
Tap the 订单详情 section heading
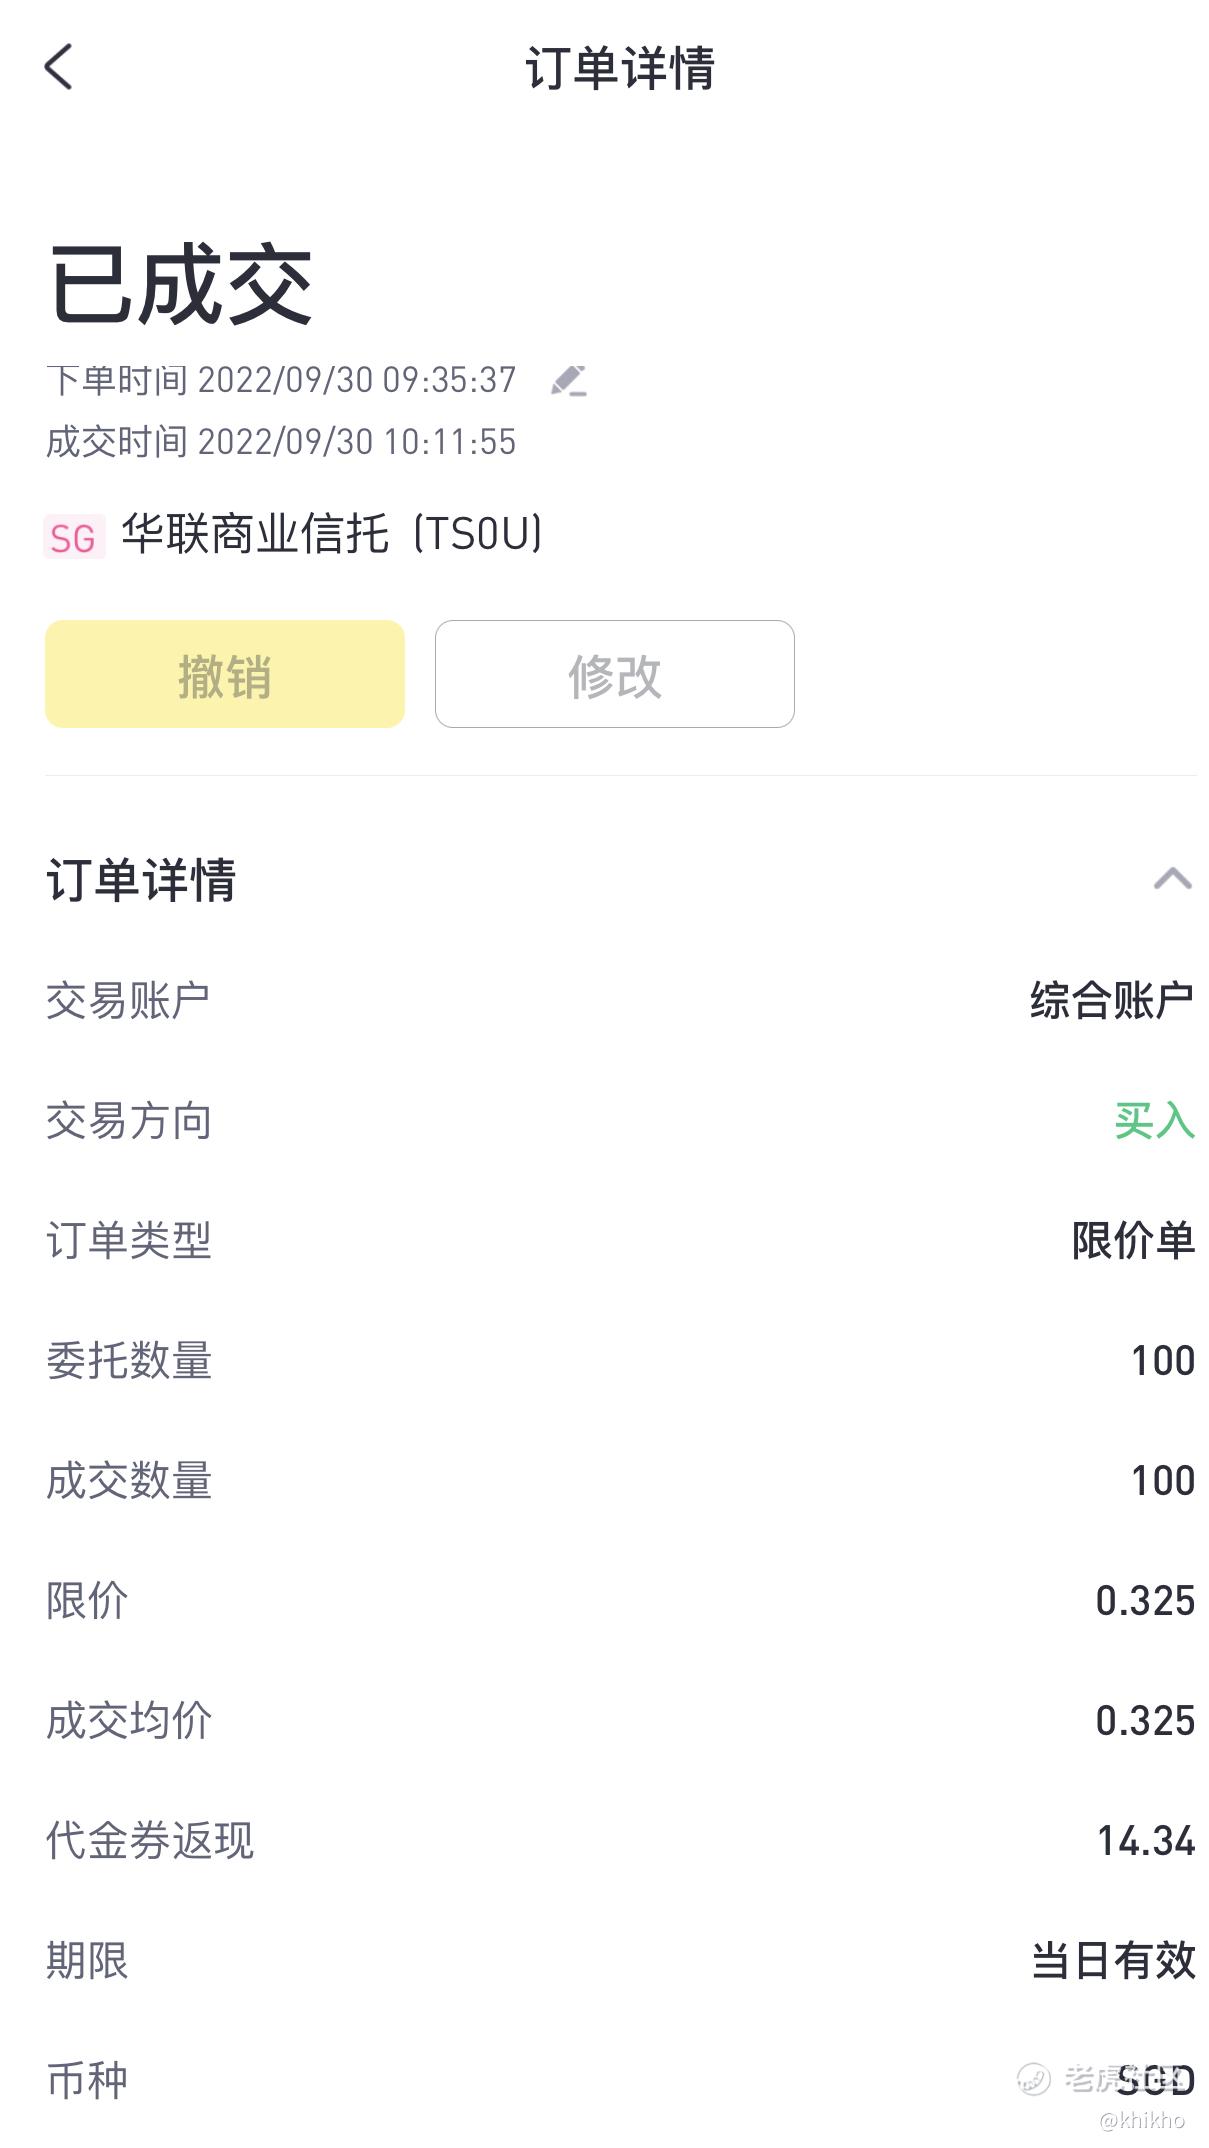(141, 880)
